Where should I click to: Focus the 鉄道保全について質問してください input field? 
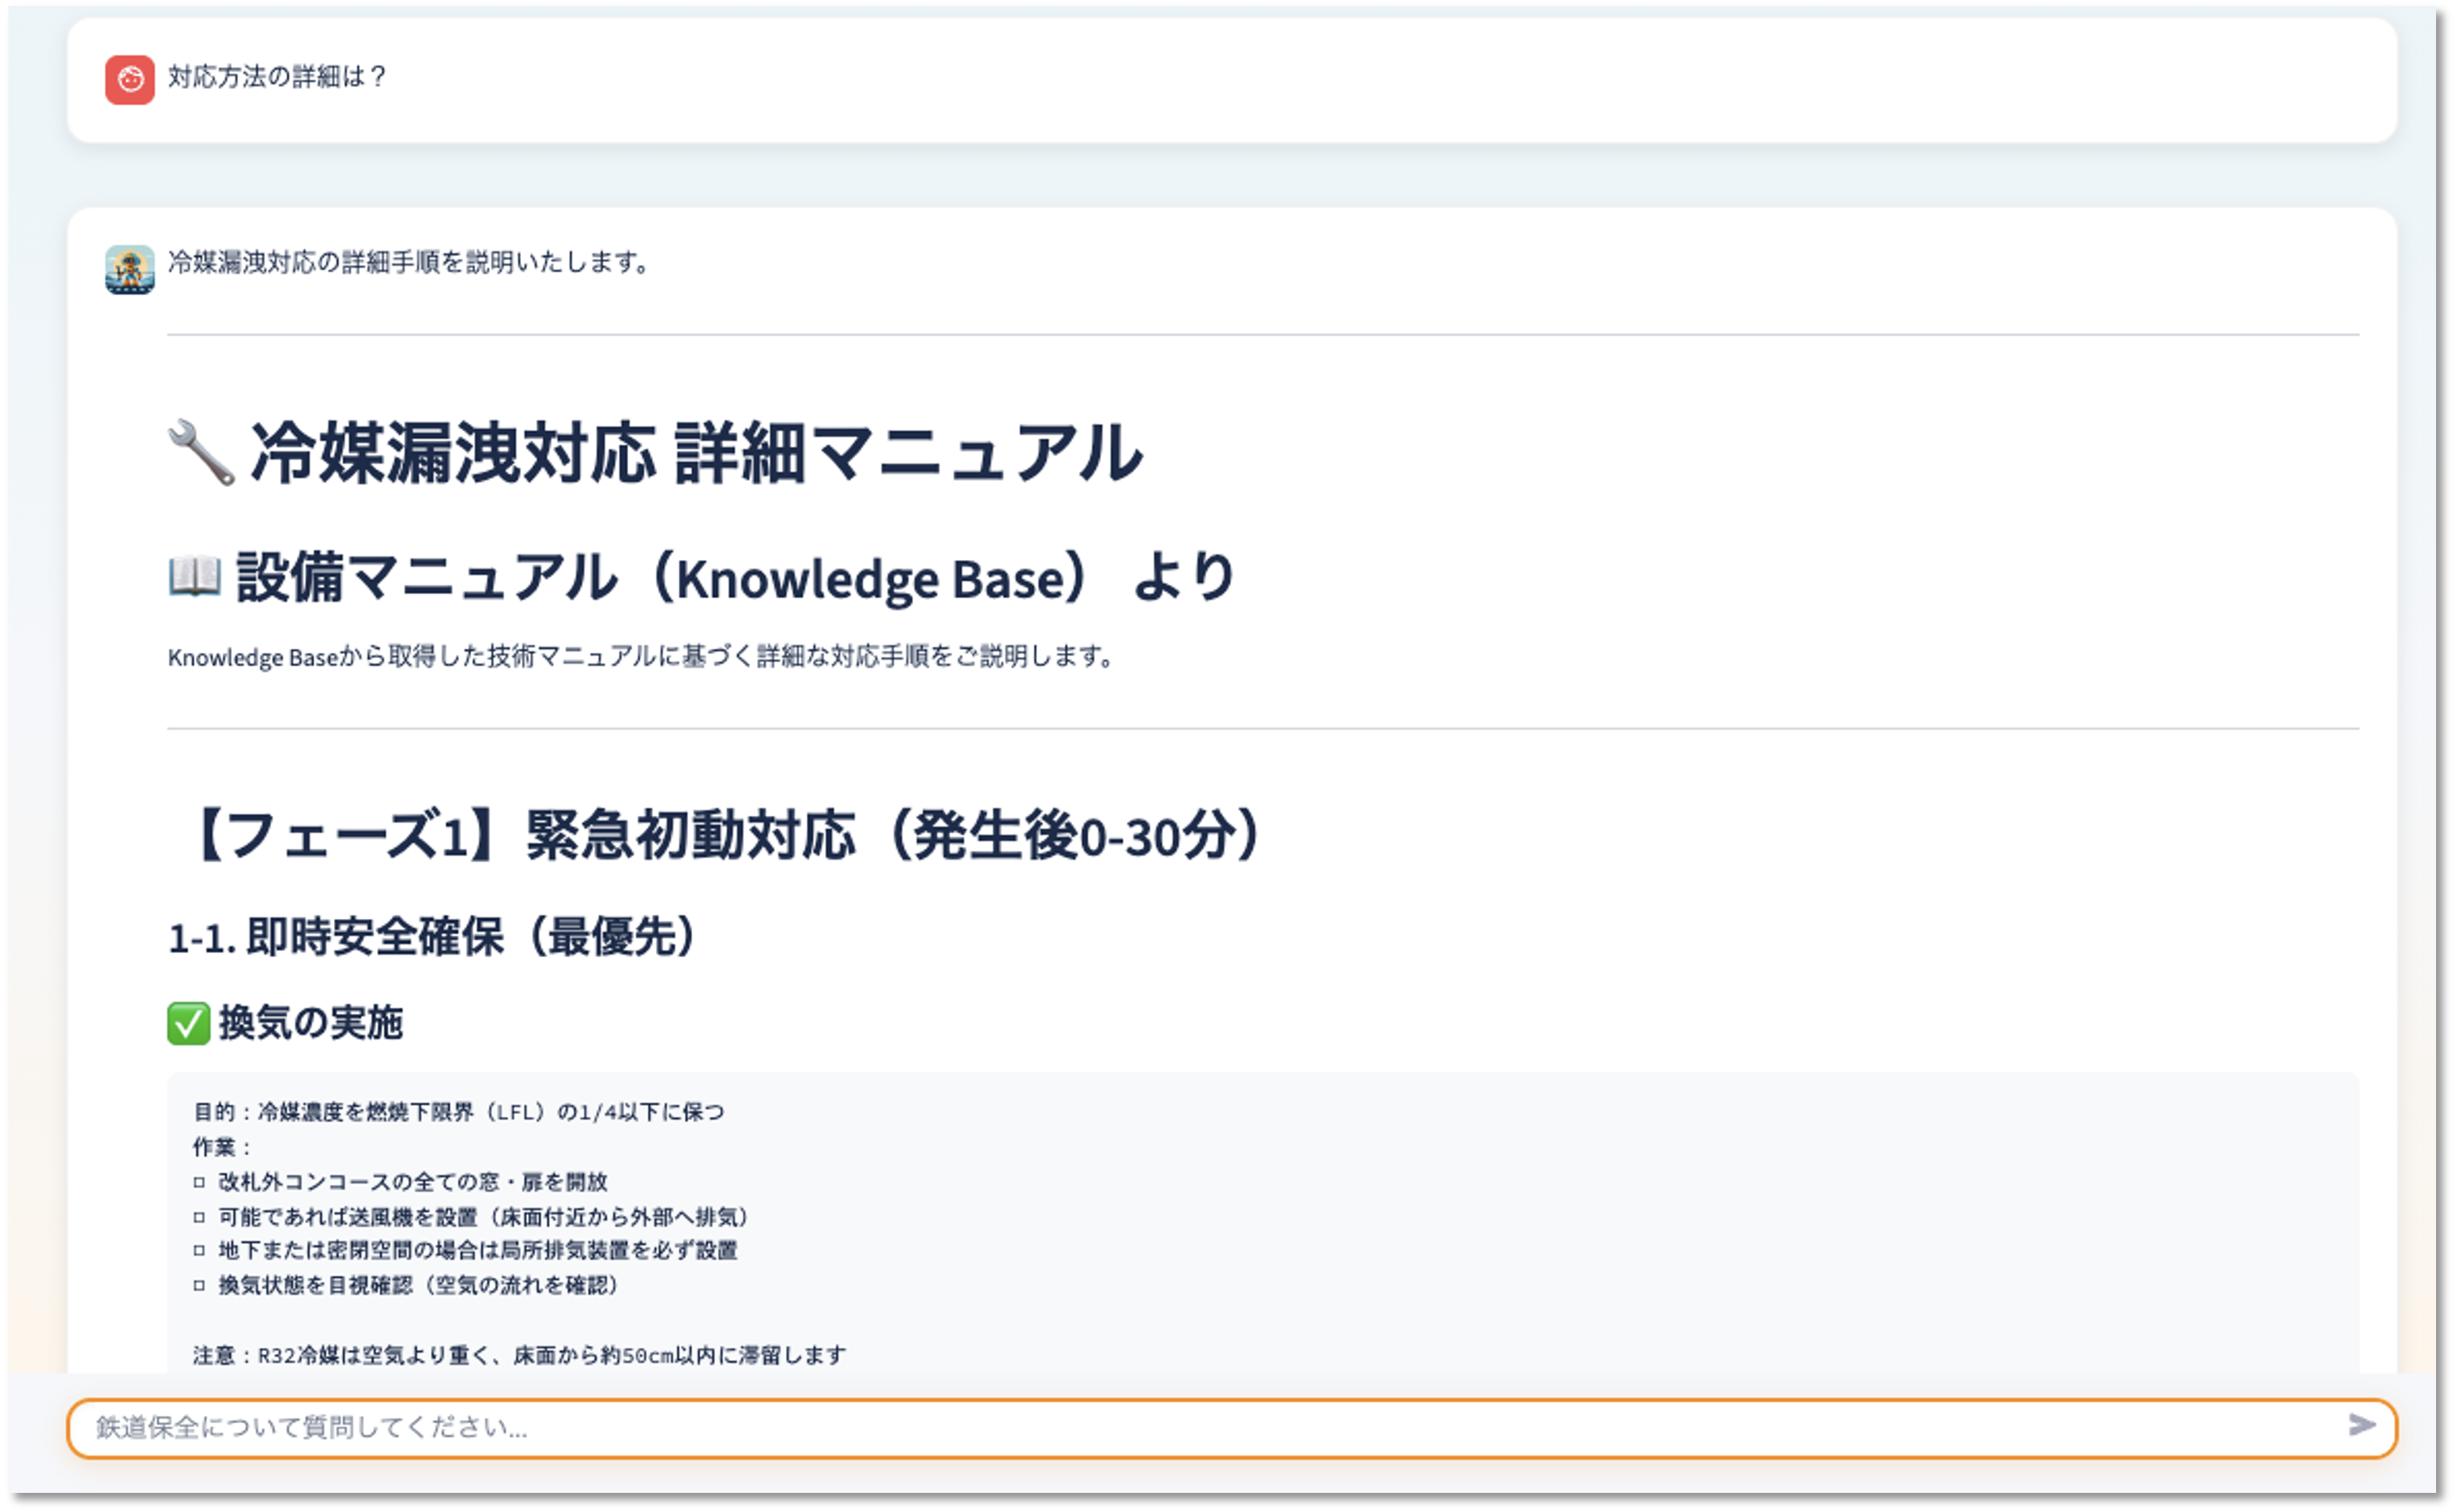coord(1200,1428)
